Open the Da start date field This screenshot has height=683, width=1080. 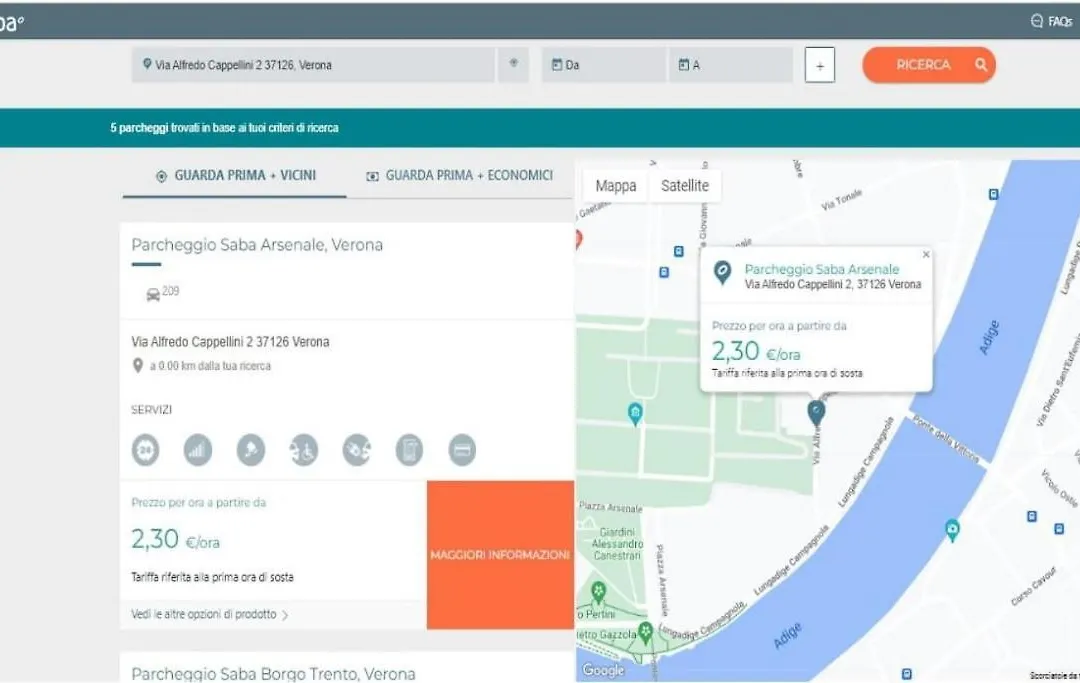pyautogui.click(x=604, y=65)
